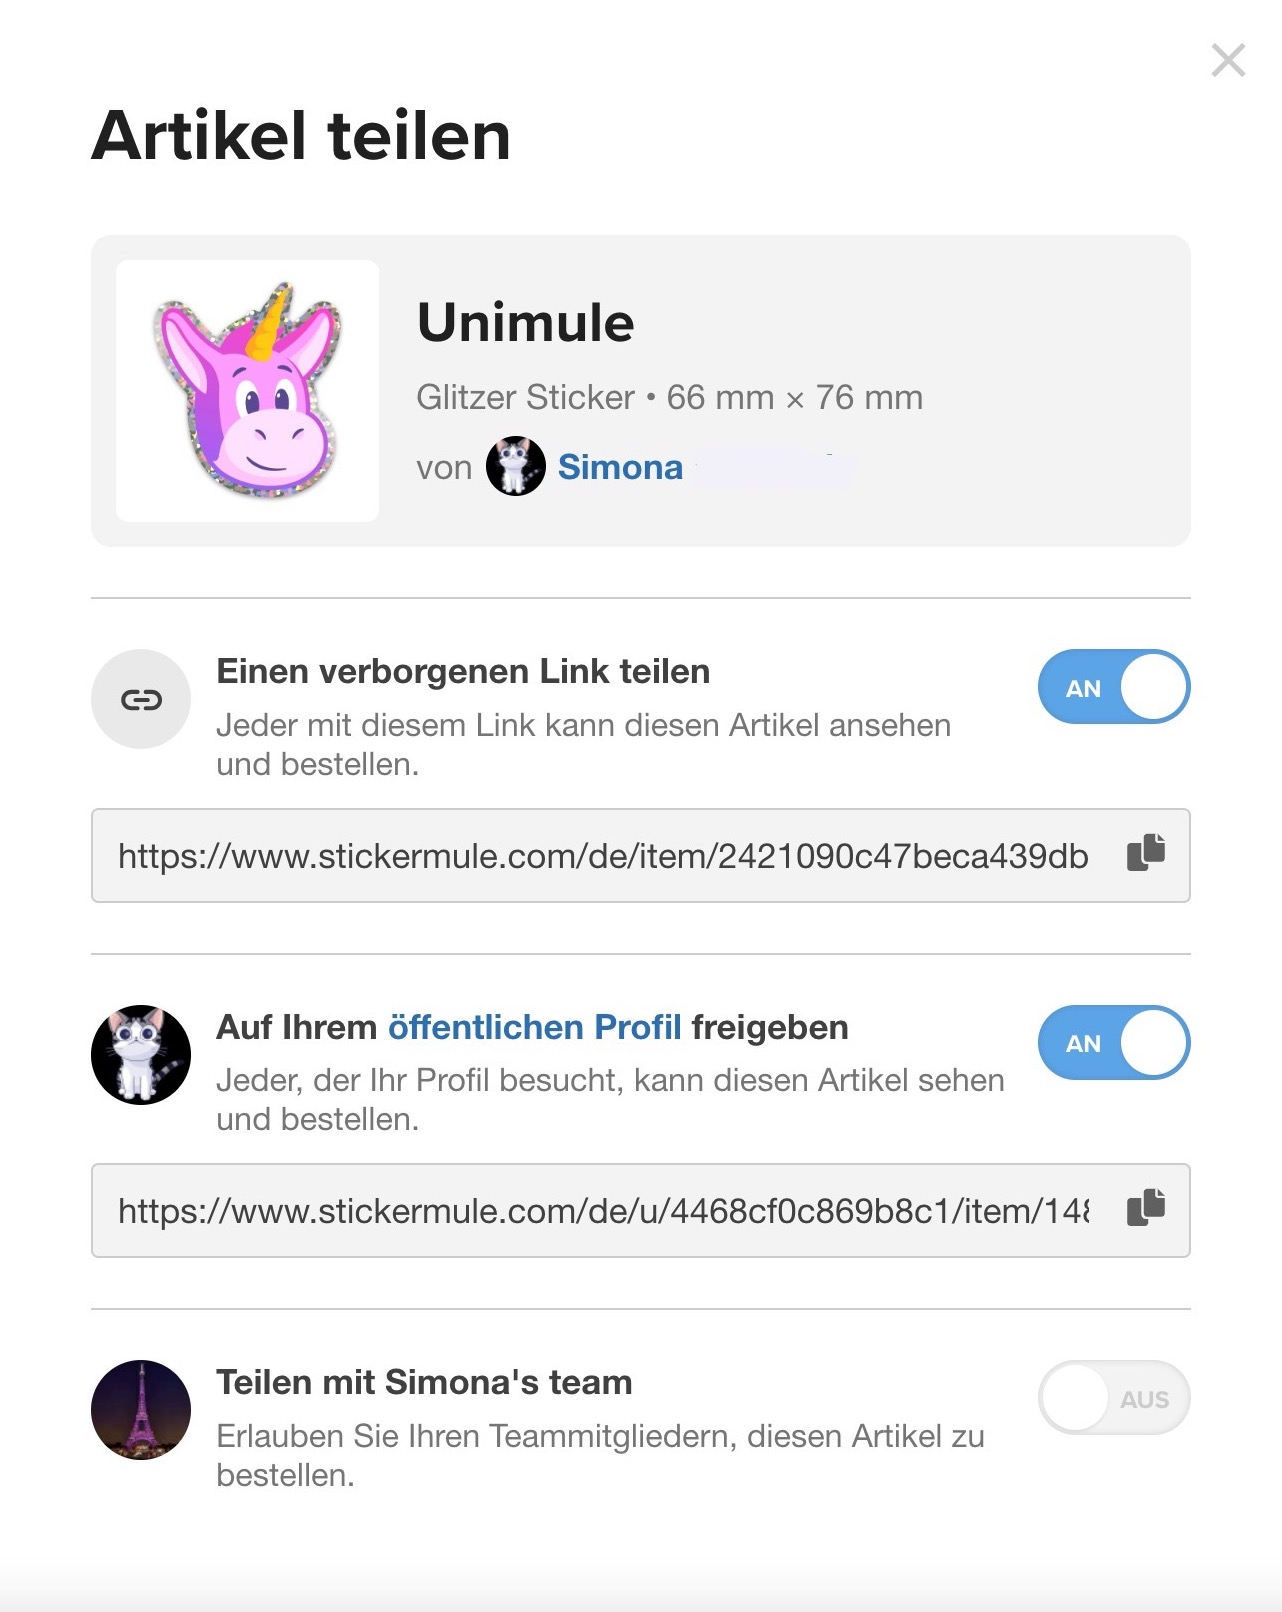This screenshot has height=1612, width=1282.
Task: Click the Unimule item title
Action: tap(525, 322)
